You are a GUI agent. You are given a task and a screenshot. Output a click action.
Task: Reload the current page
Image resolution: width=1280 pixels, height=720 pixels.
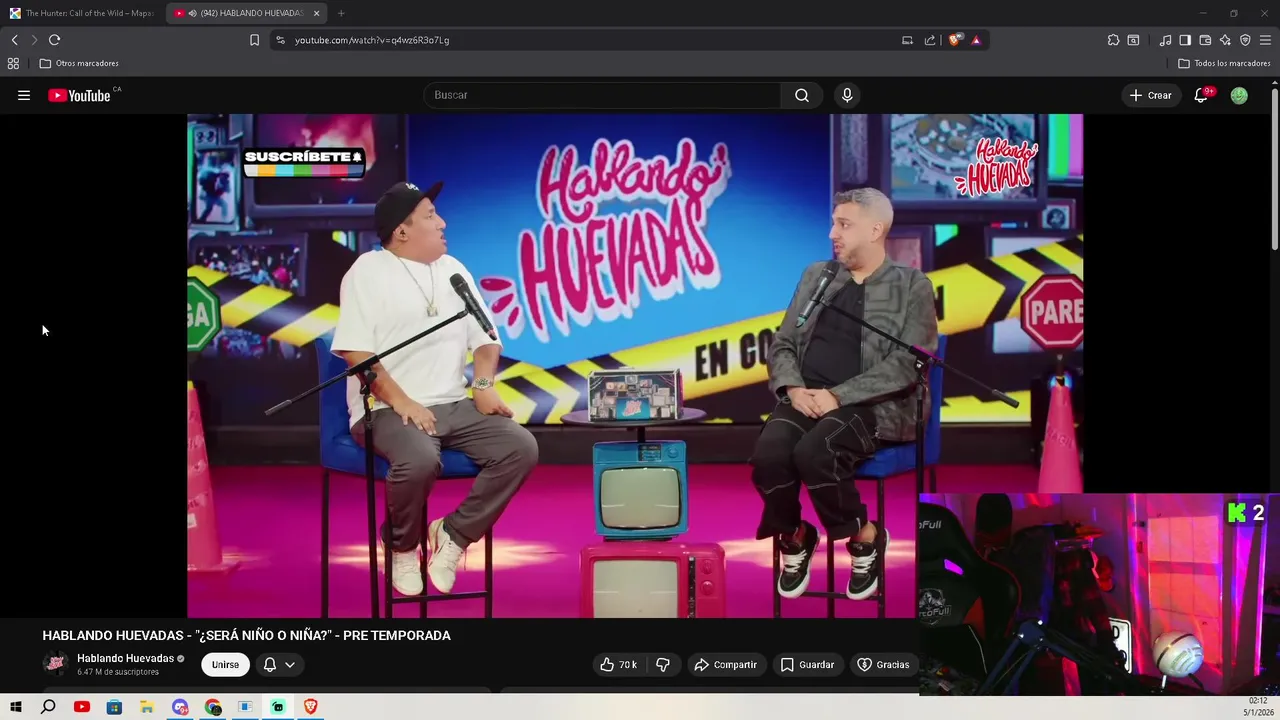pyautogui.click(x=55, y=40)
